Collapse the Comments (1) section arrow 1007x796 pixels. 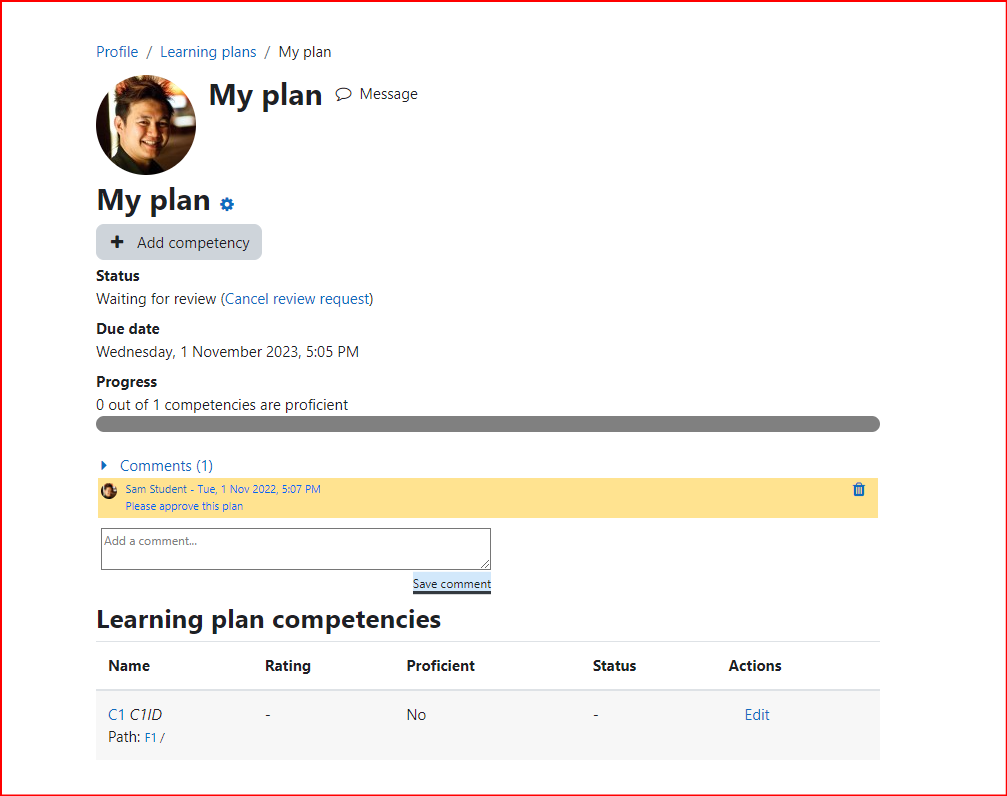click(x=104, y=465)
